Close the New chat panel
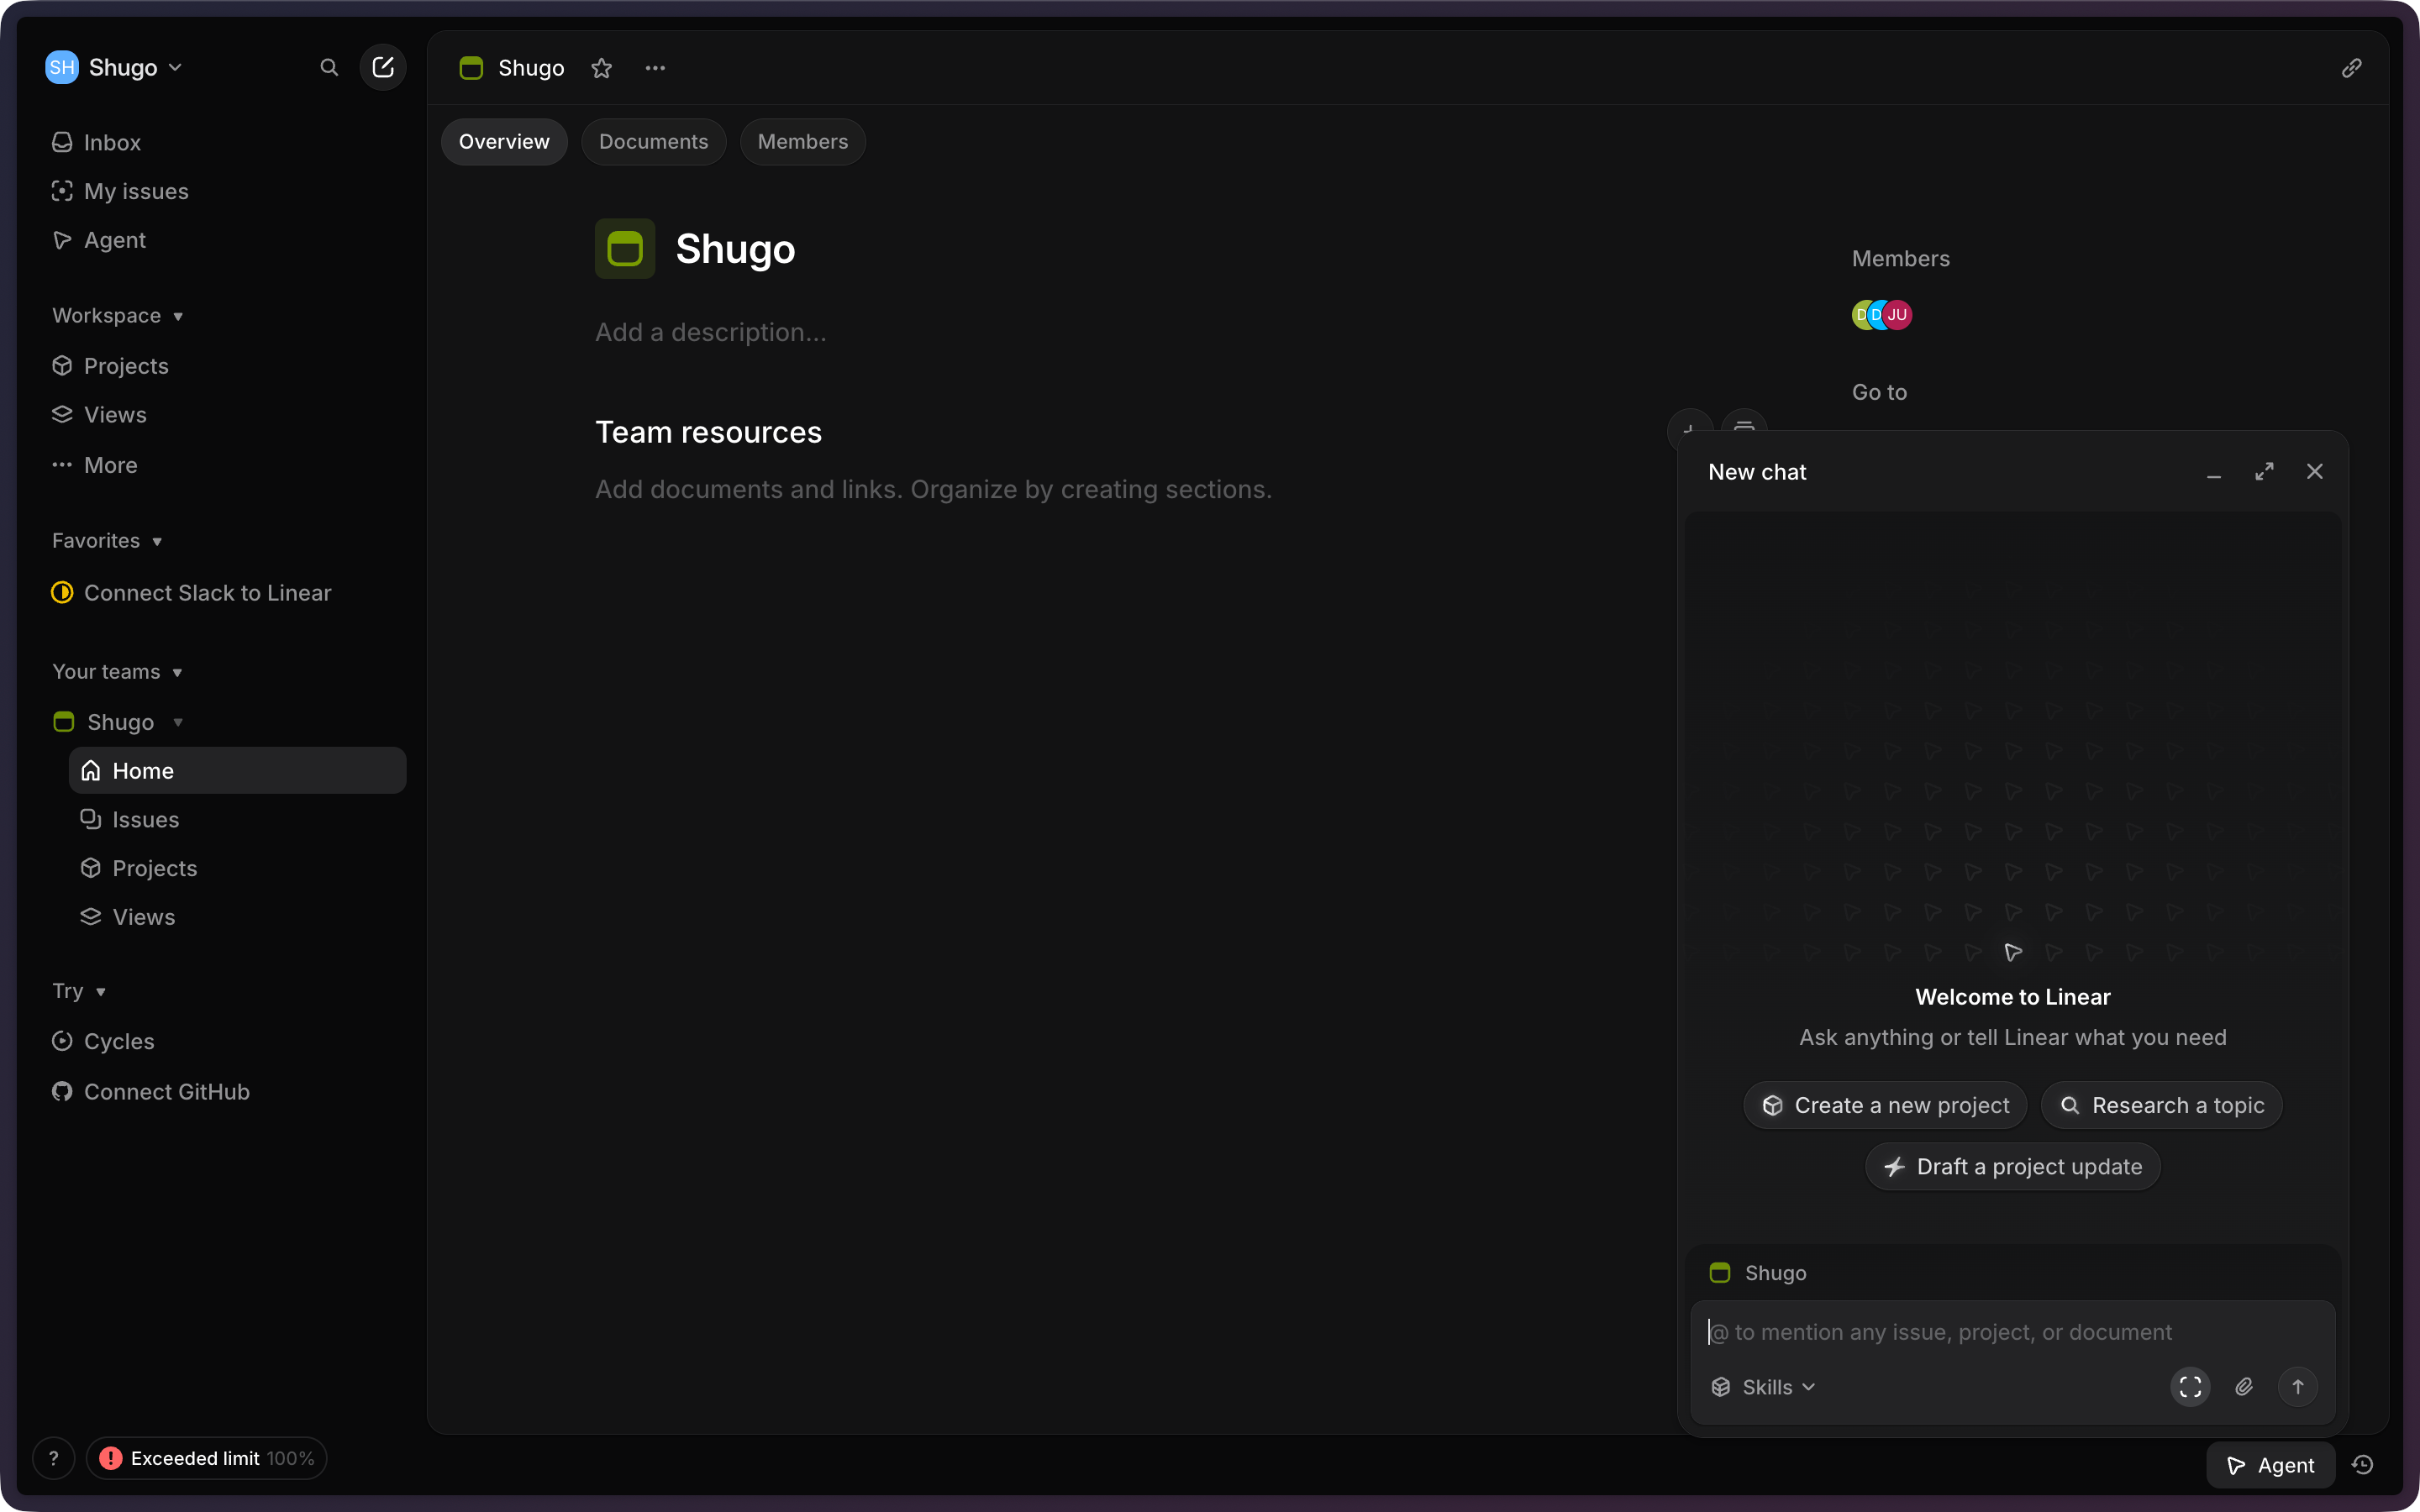The height and width of the screenshot is (1512, 2420). pyautogui.click(x=2315, y=471)
